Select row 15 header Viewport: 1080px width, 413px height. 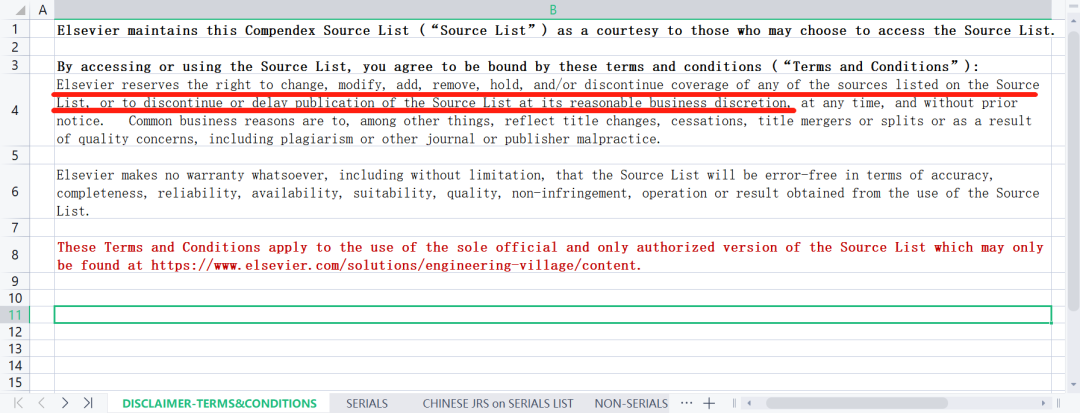click(15, 382)
